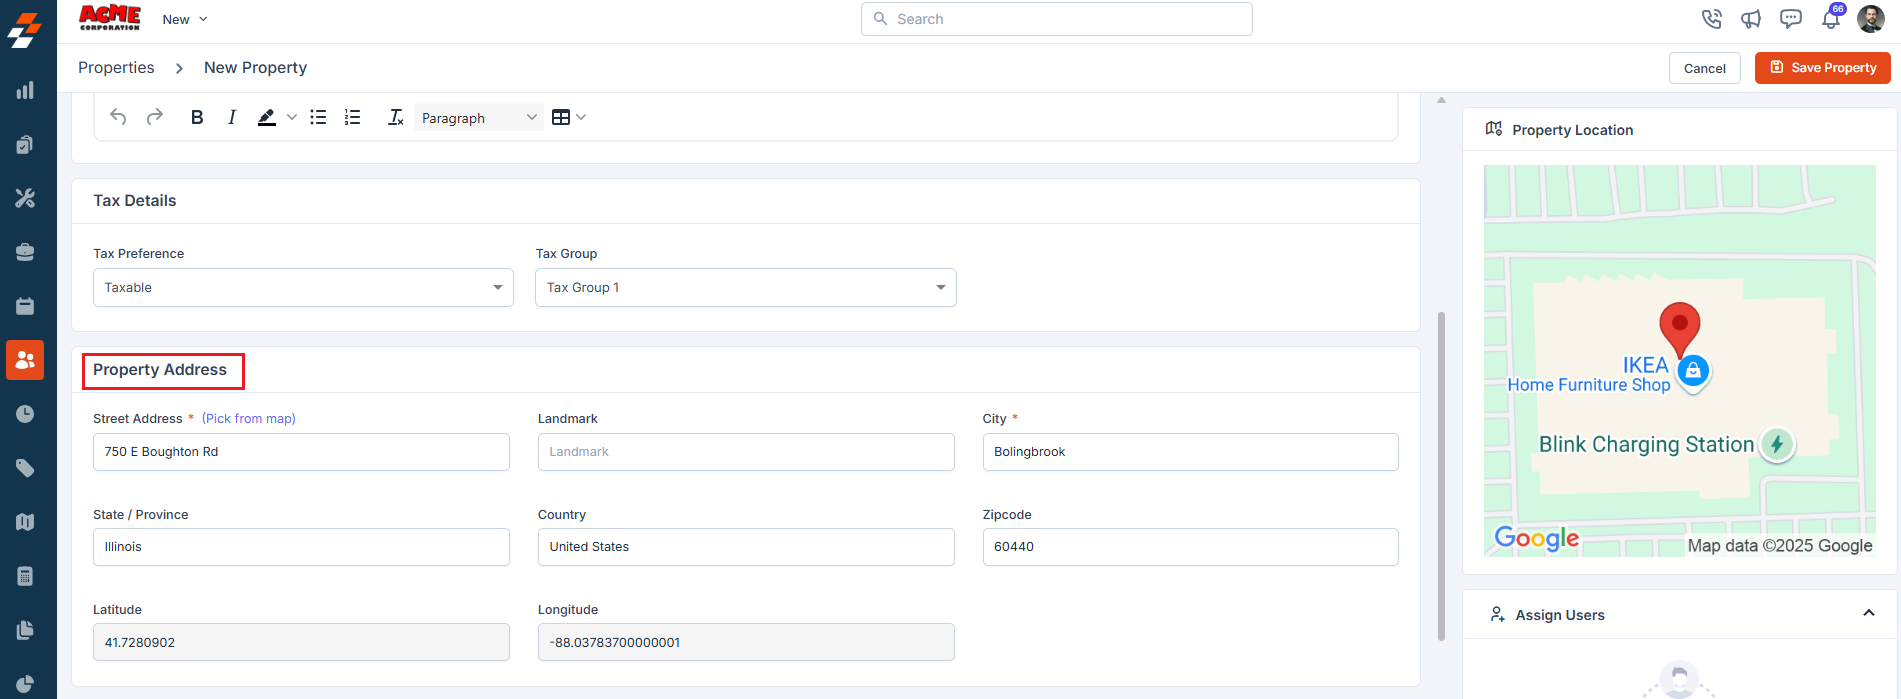
Task: Click the Search field
Action: point(1057,19)
